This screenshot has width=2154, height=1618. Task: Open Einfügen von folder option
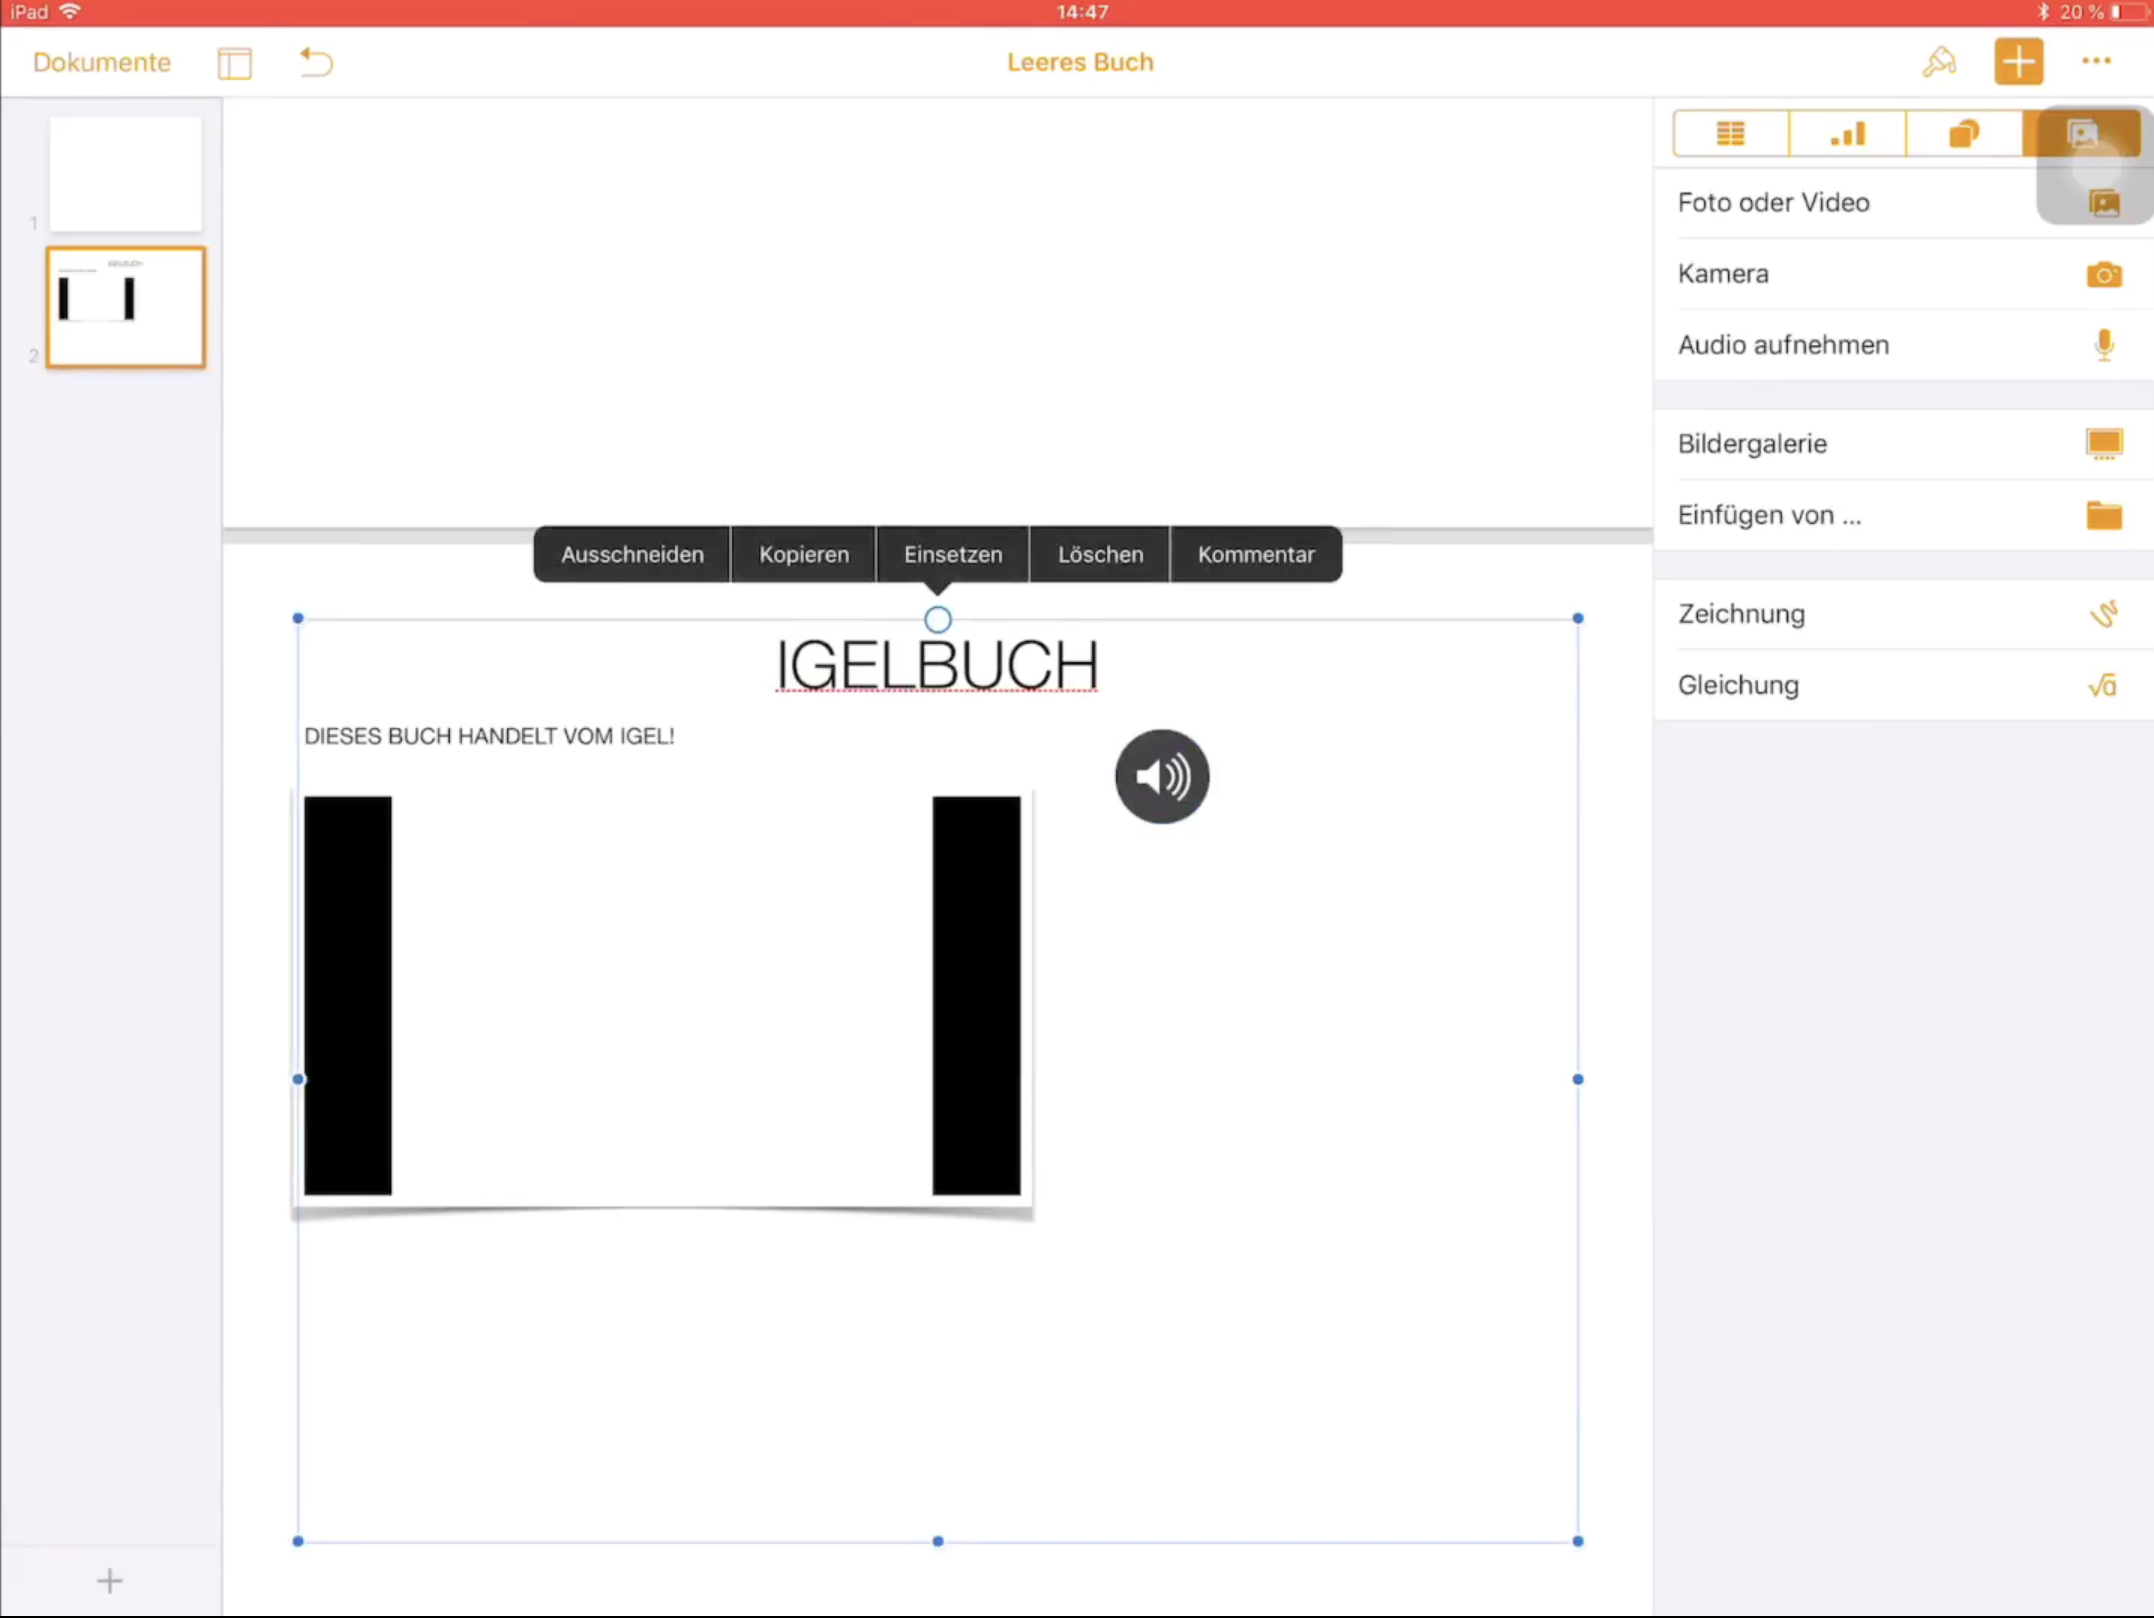[2103, 515]
